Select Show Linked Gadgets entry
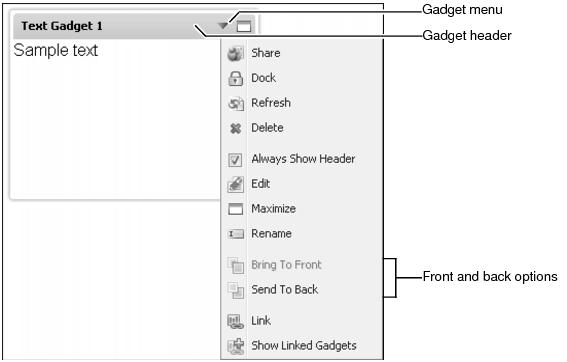 point(301,346)
